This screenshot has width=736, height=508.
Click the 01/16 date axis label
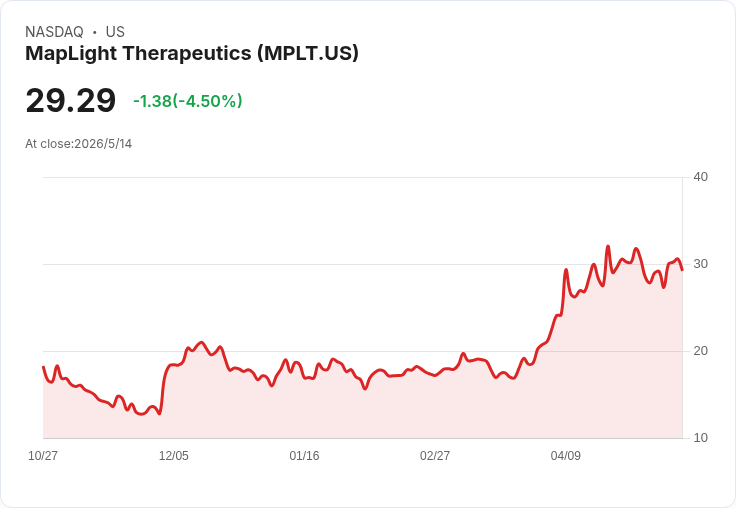(x=304, y=455)
